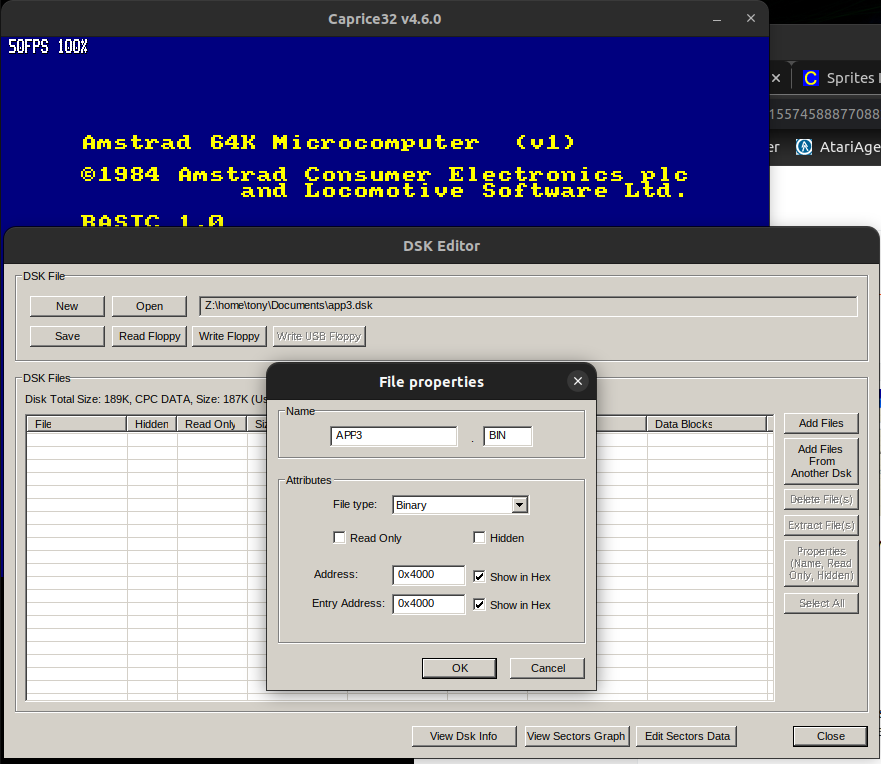Image resolution: width=881 pixels, height=764 pixels.
Task: Enable the Hidden checkbox
Action: point(479,538)
